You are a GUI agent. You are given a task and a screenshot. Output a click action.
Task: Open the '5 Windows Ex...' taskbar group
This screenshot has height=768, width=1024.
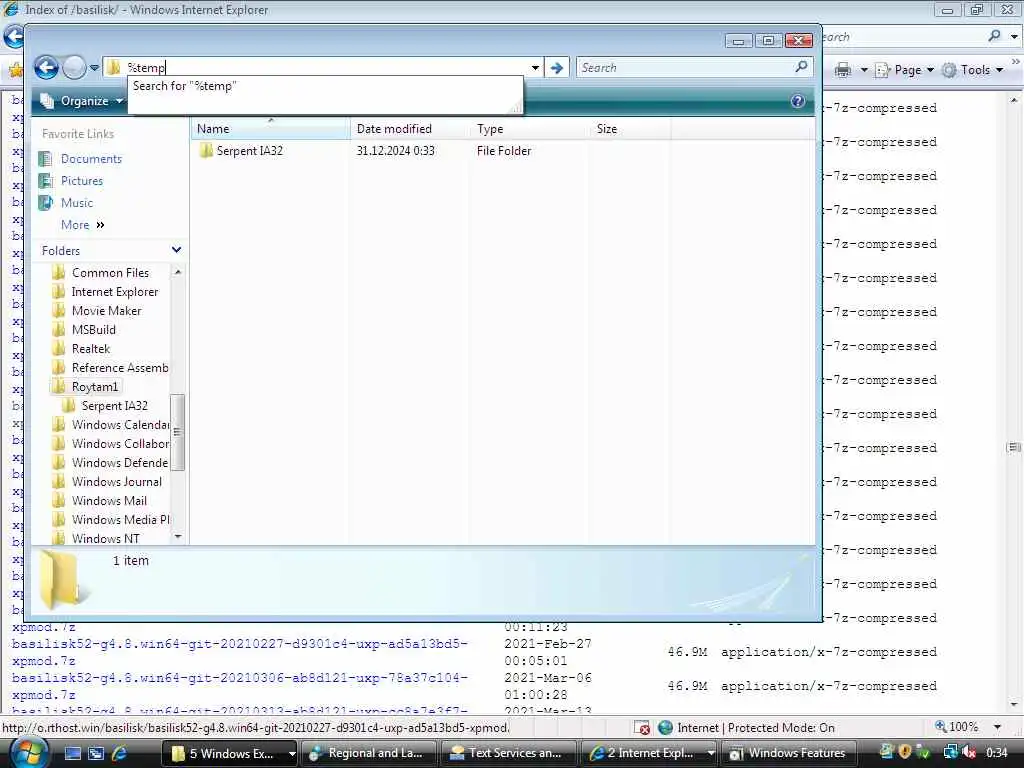click(229, 753)
